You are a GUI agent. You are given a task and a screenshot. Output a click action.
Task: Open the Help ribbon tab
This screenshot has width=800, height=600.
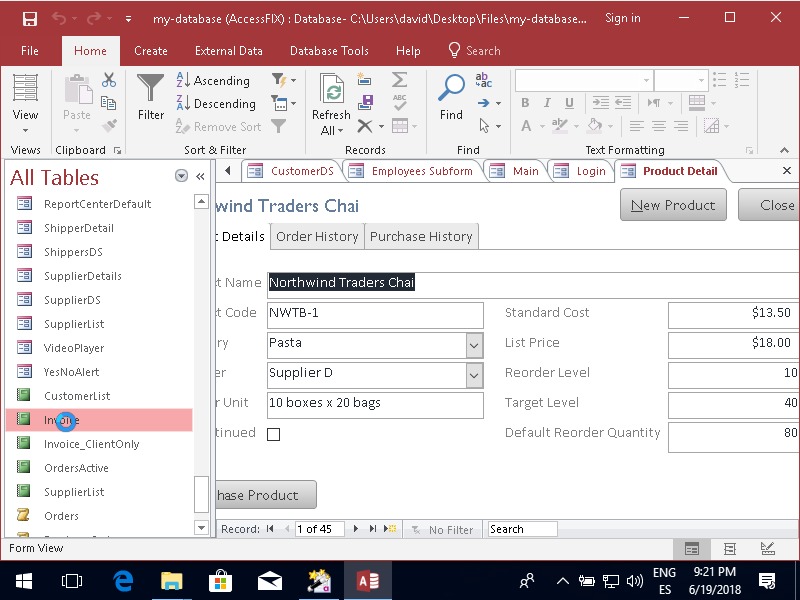pos(408,51)
